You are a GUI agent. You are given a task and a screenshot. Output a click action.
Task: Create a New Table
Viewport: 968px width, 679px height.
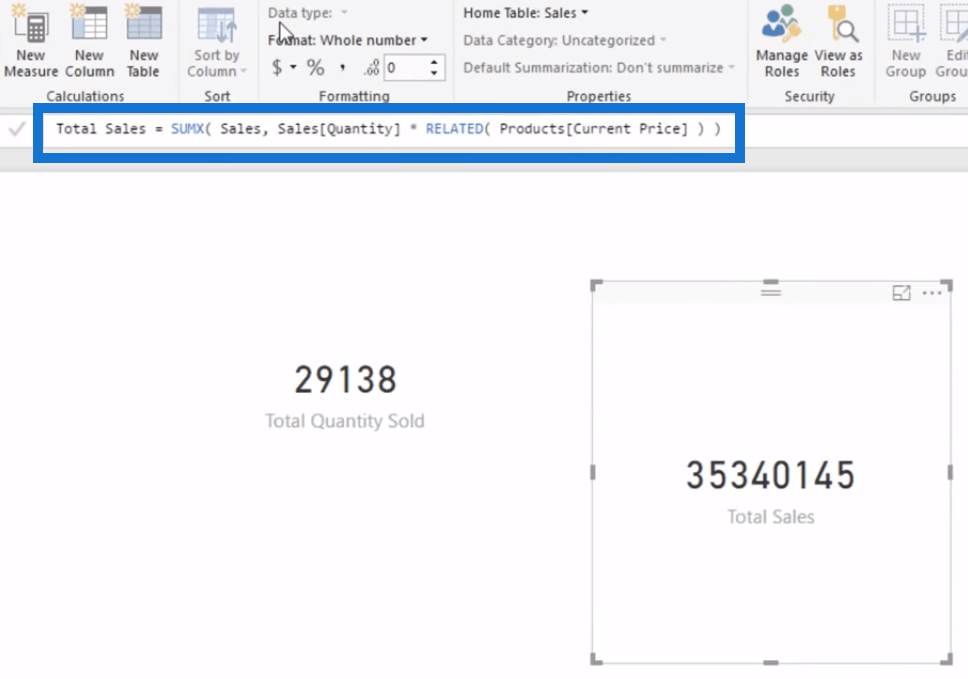point(143,41)
